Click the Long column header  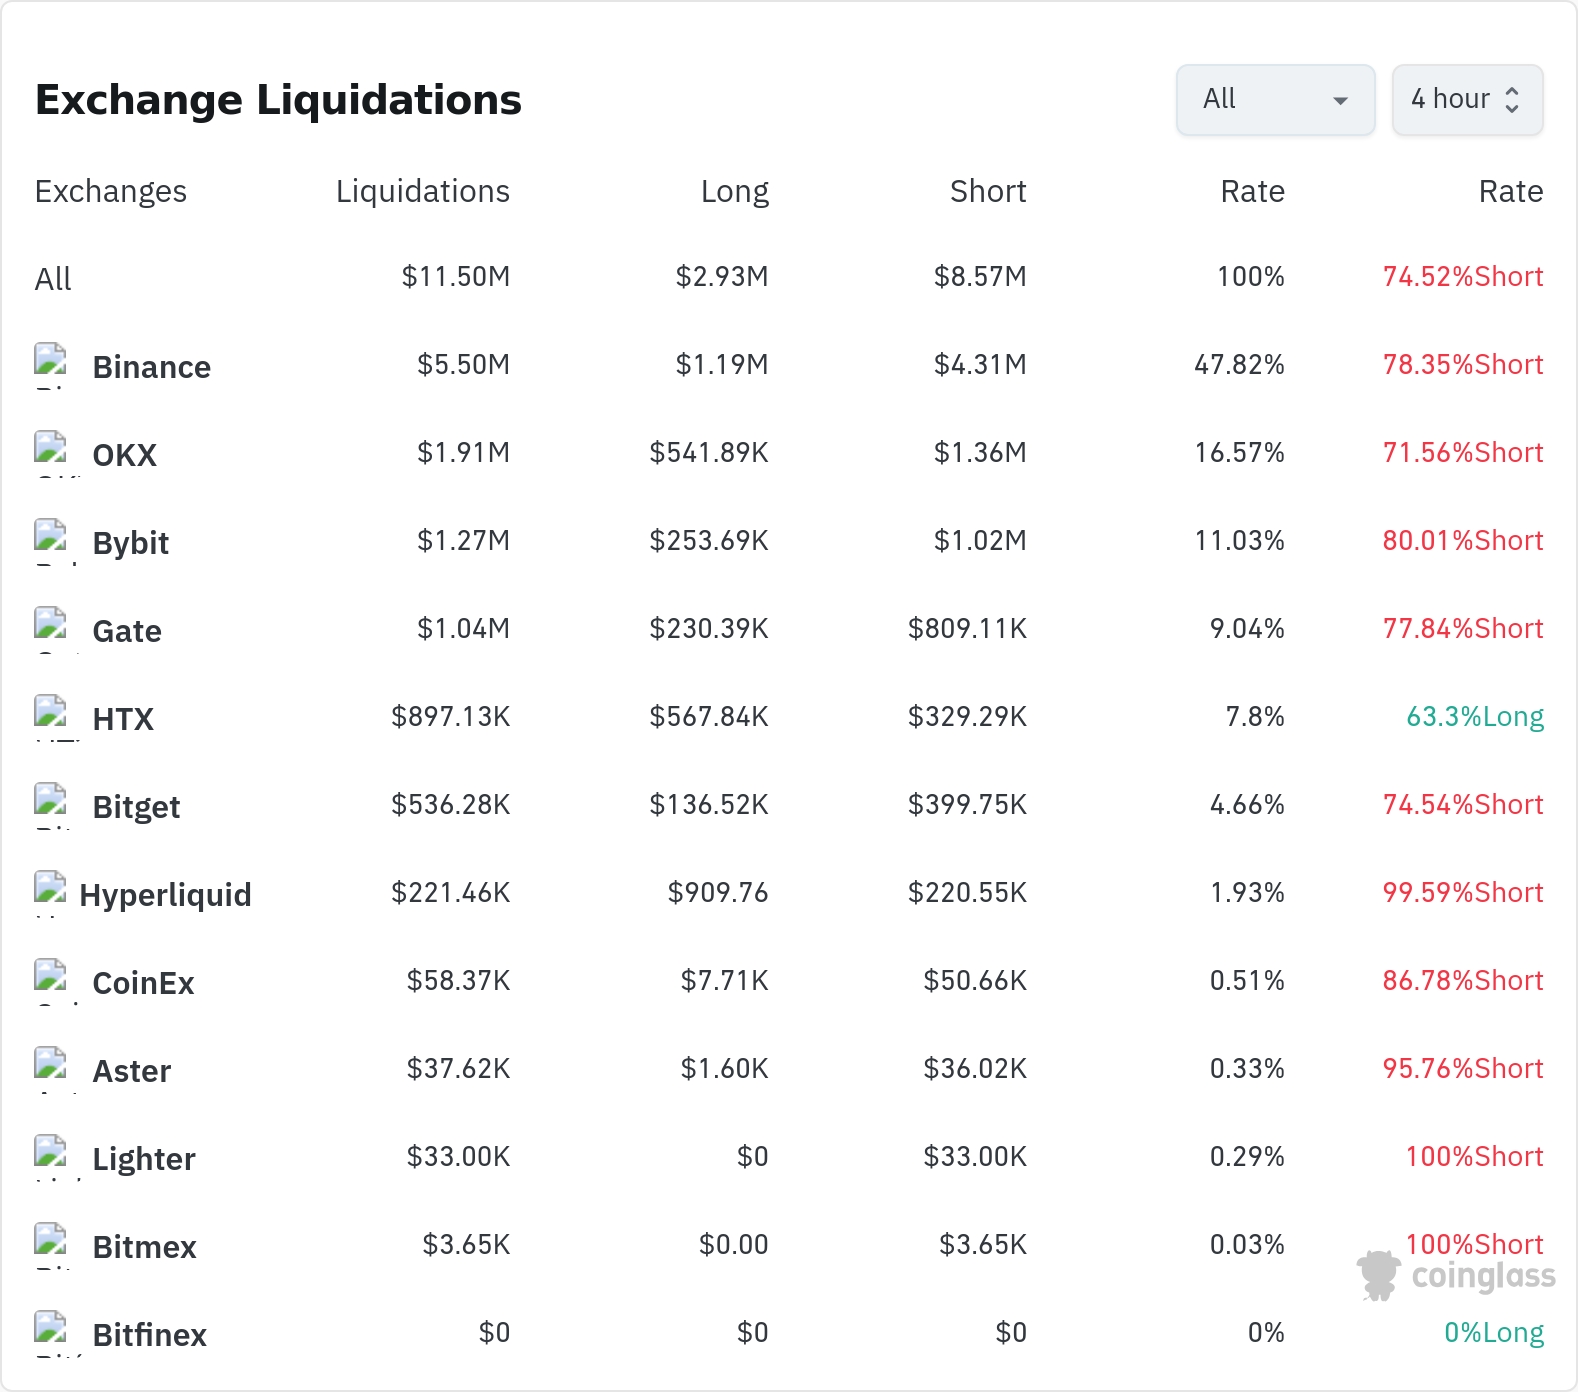pos(734,191)
